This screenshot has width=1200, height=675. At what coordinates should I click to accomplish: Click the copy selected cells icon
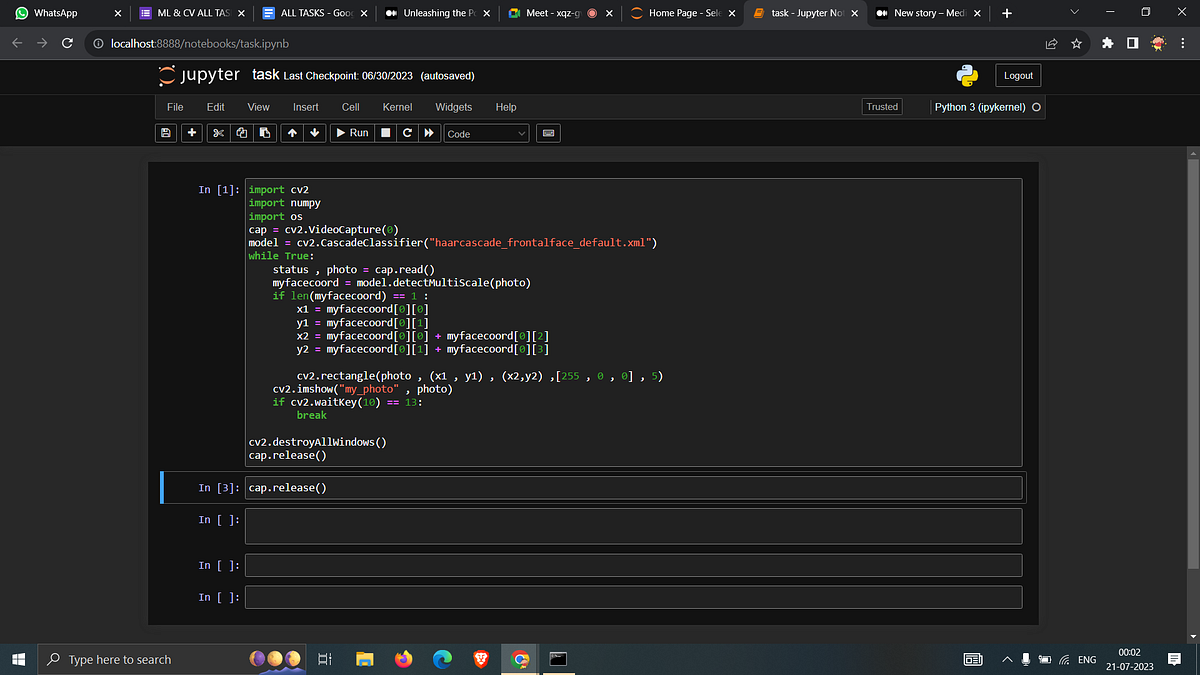[x=241, y=133]
